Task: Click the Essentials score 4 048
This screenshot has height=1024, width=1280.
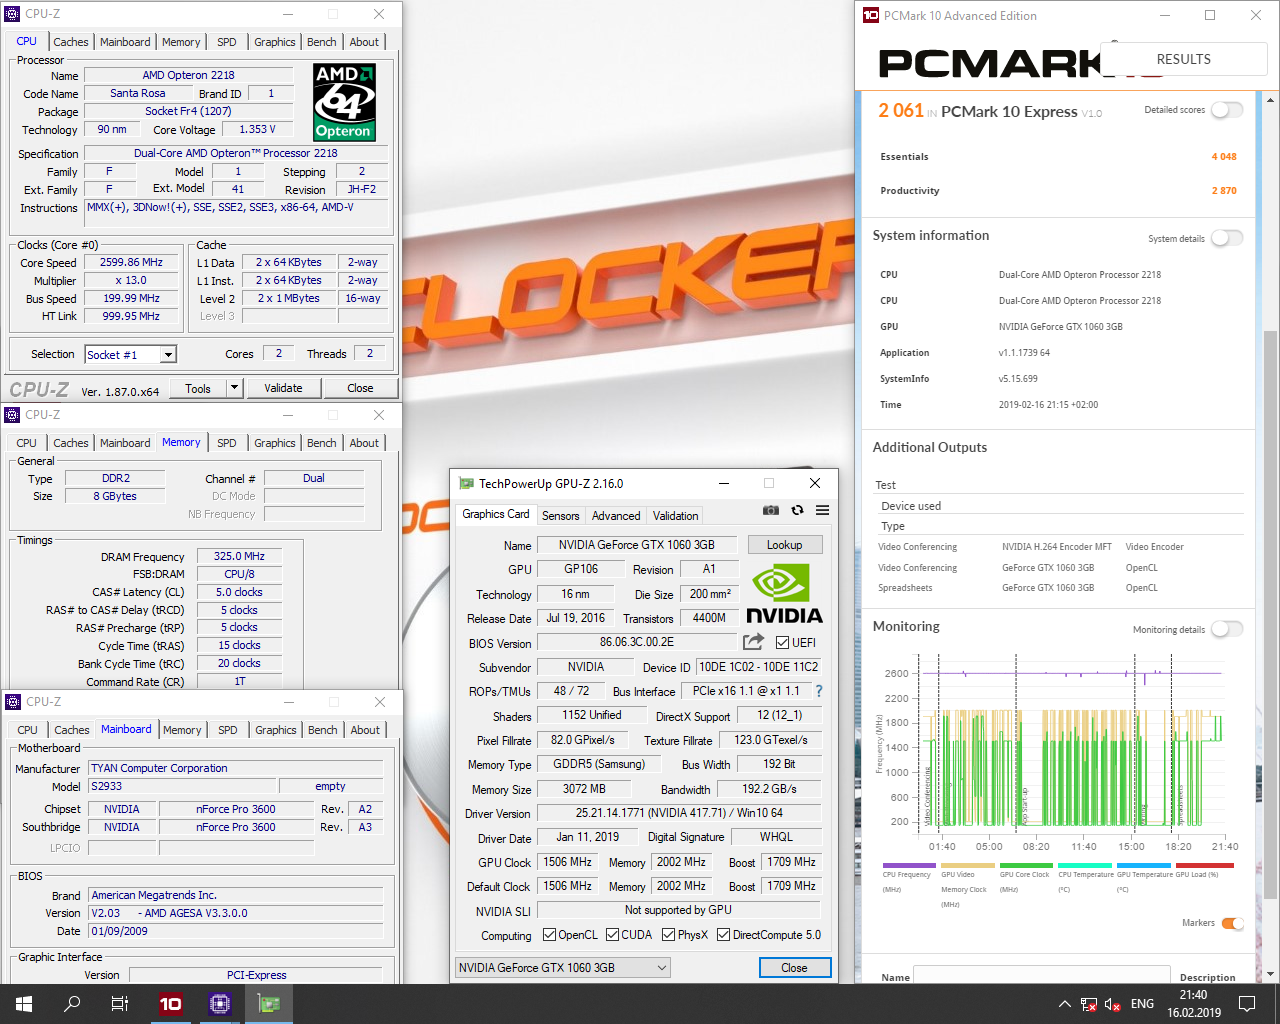Action: pos(1224,157)
